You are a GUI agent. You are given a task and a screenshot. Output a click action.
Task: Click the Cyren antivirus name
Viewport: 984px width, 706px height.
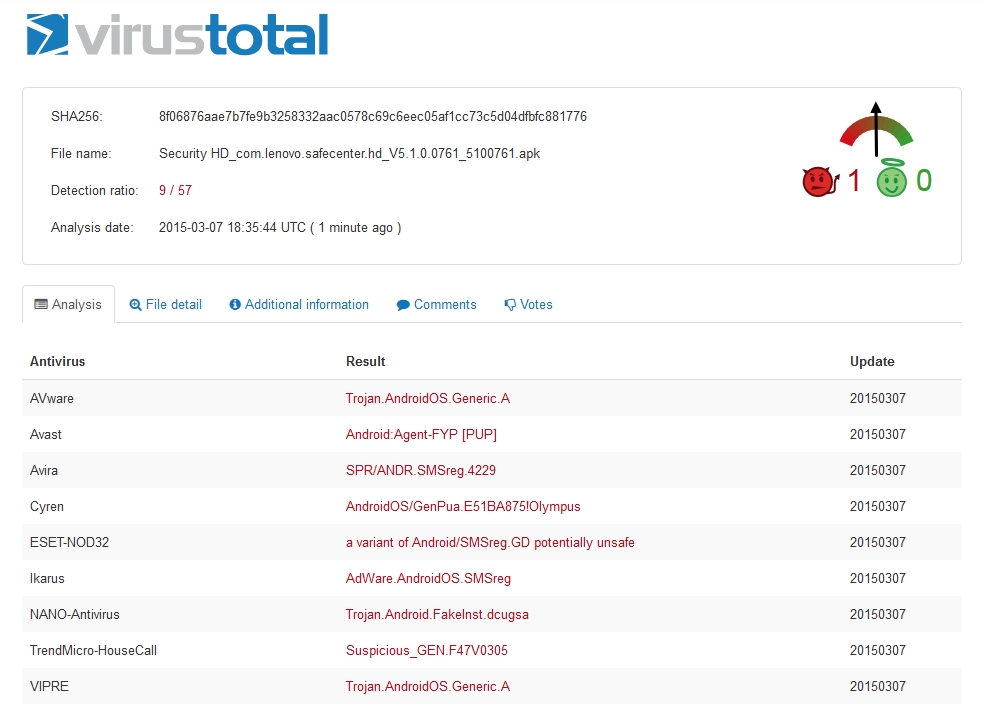pyautogui.click(x=46, y=507)
